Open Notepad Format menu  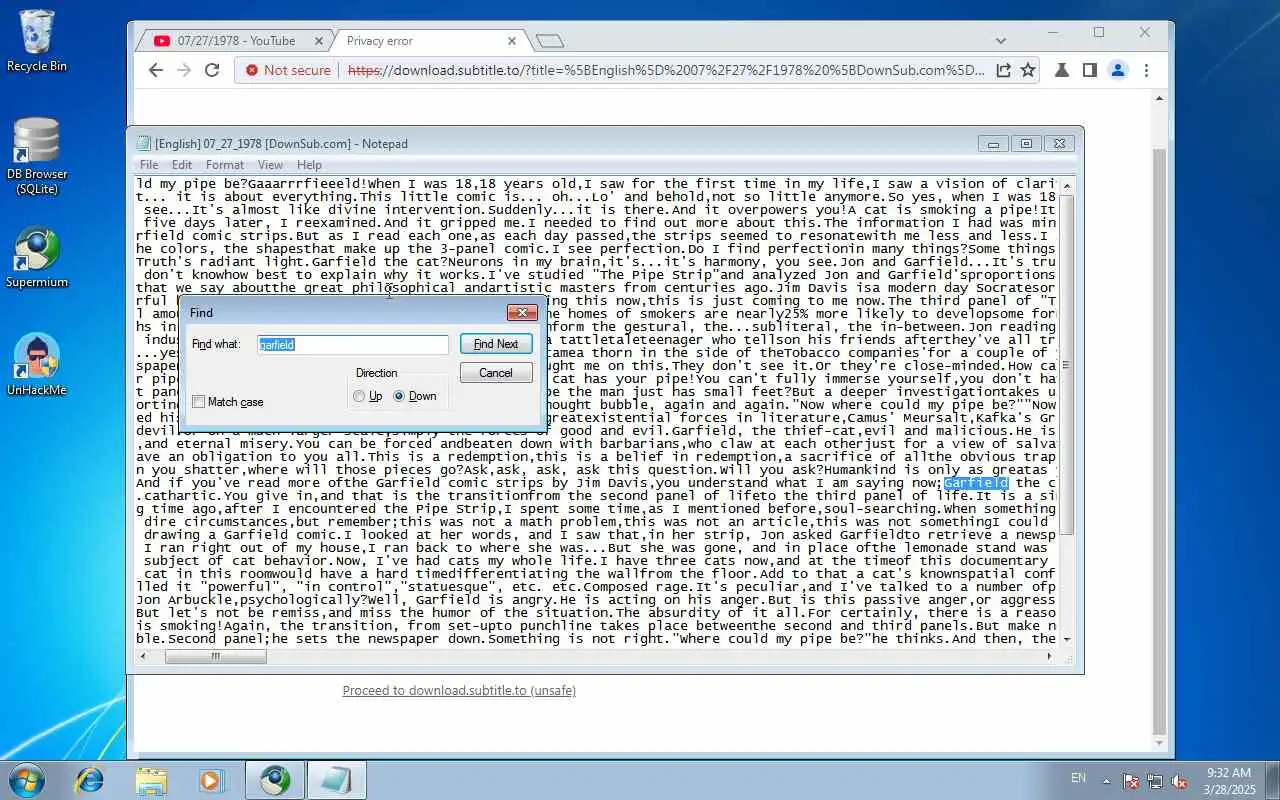[225, 165]
